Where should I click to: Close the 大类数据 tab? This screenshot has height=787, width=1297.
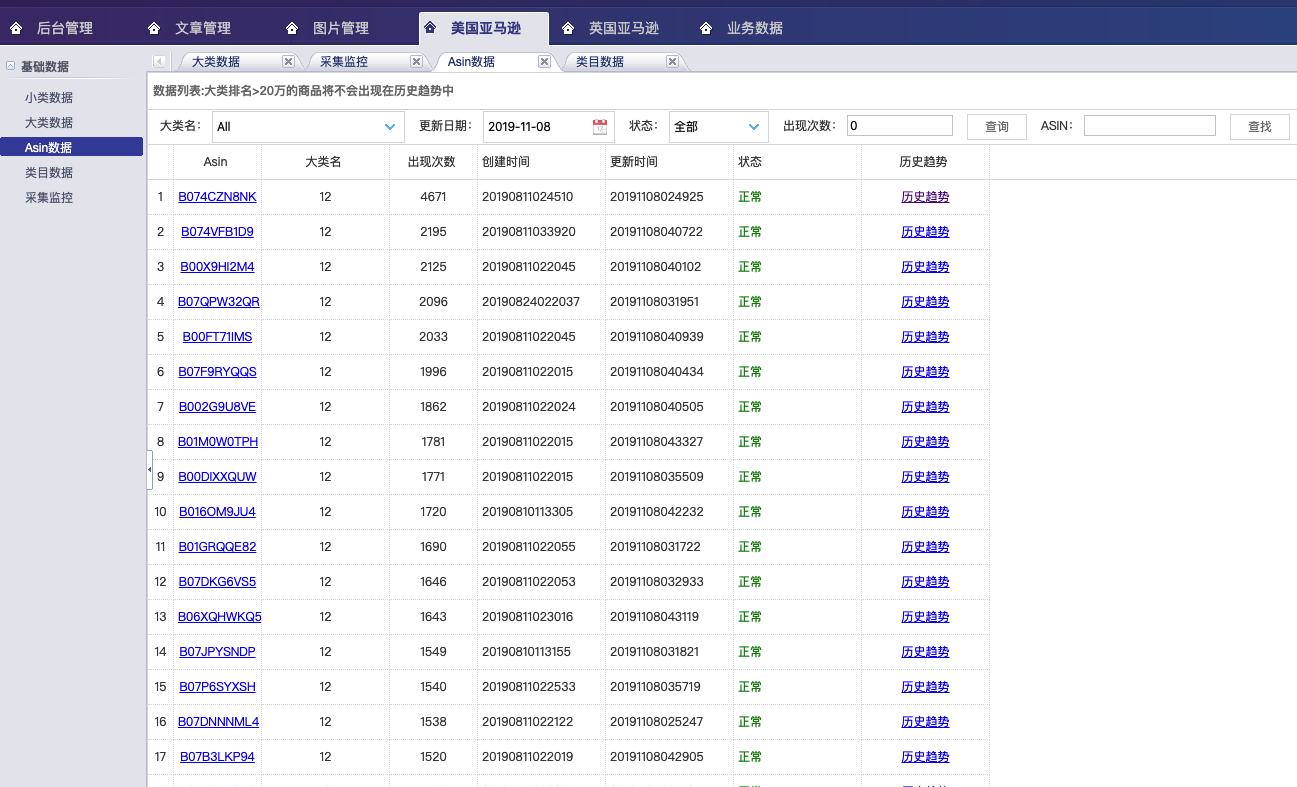pos(288,61)
